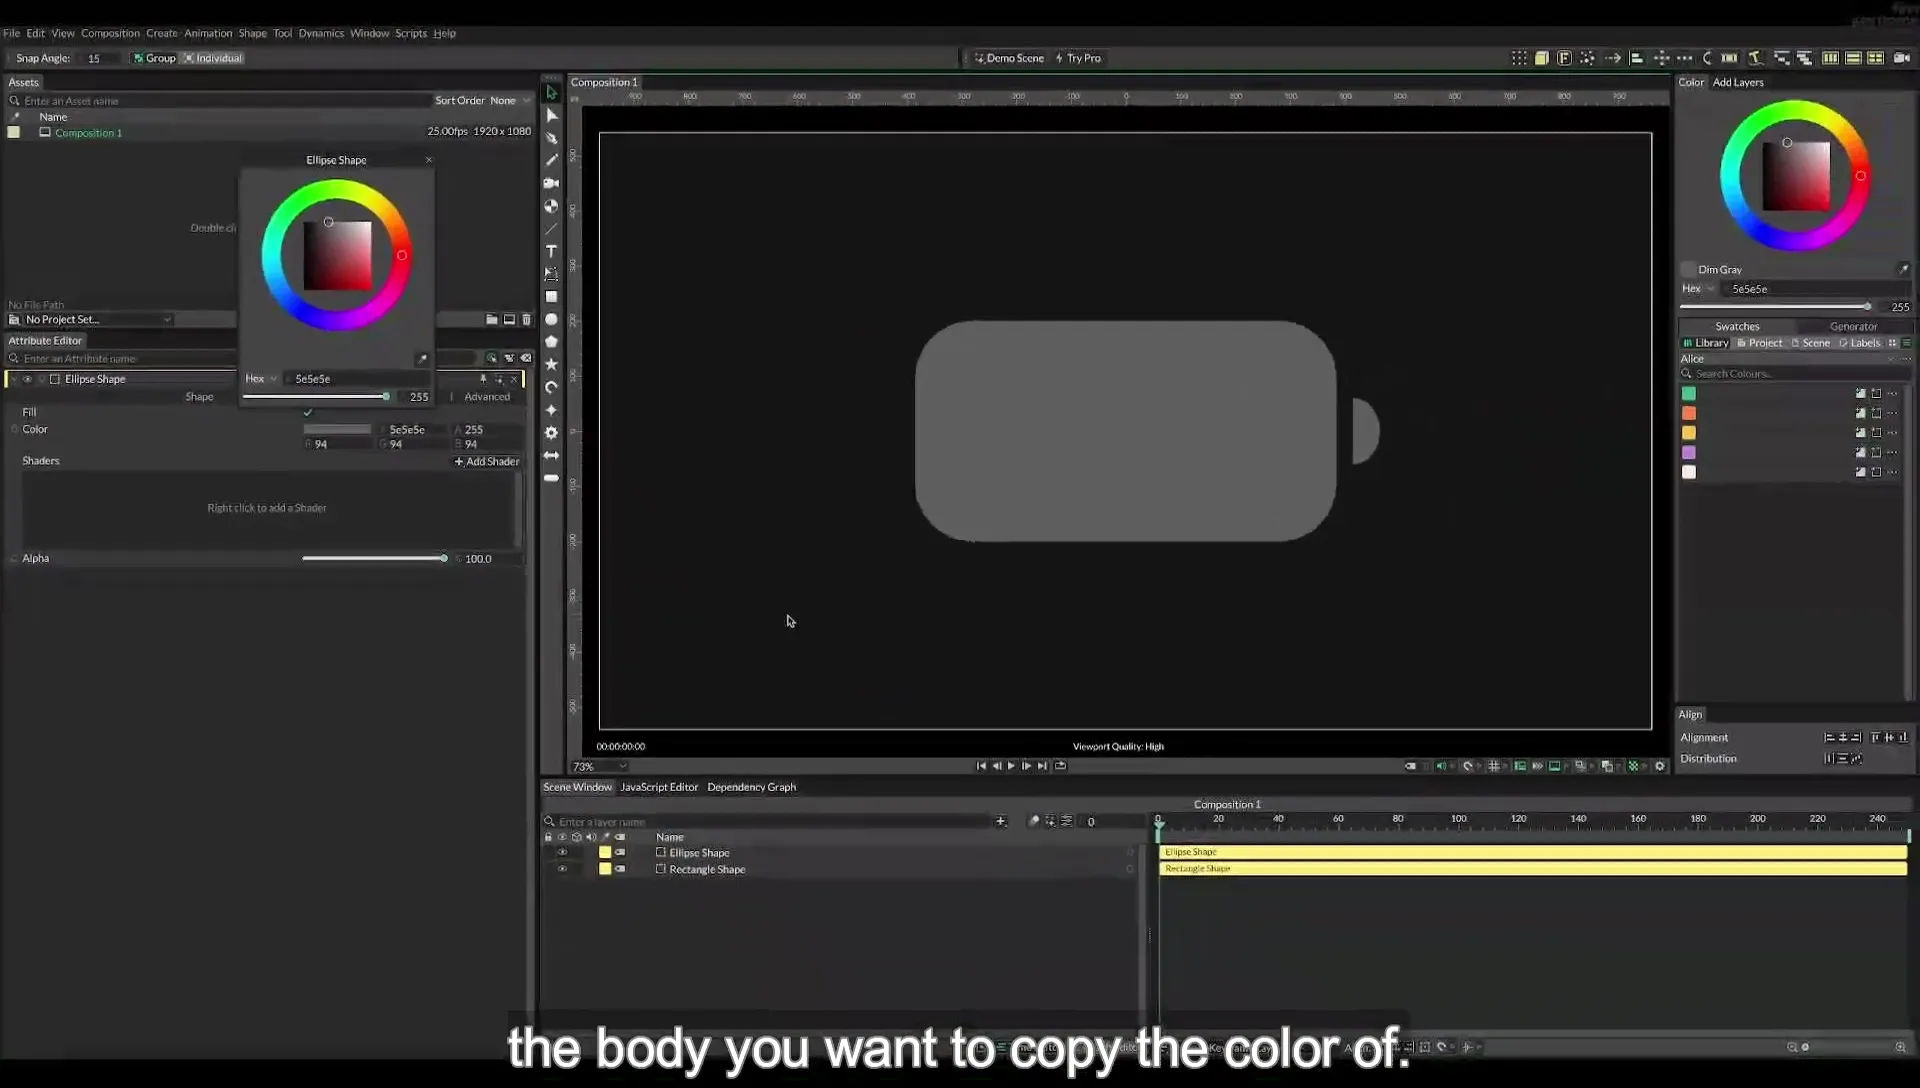Open Hex dropdown in Ellipse Shape popup
Viewport: 1920px width, 1088px height.
pos(261,379)
